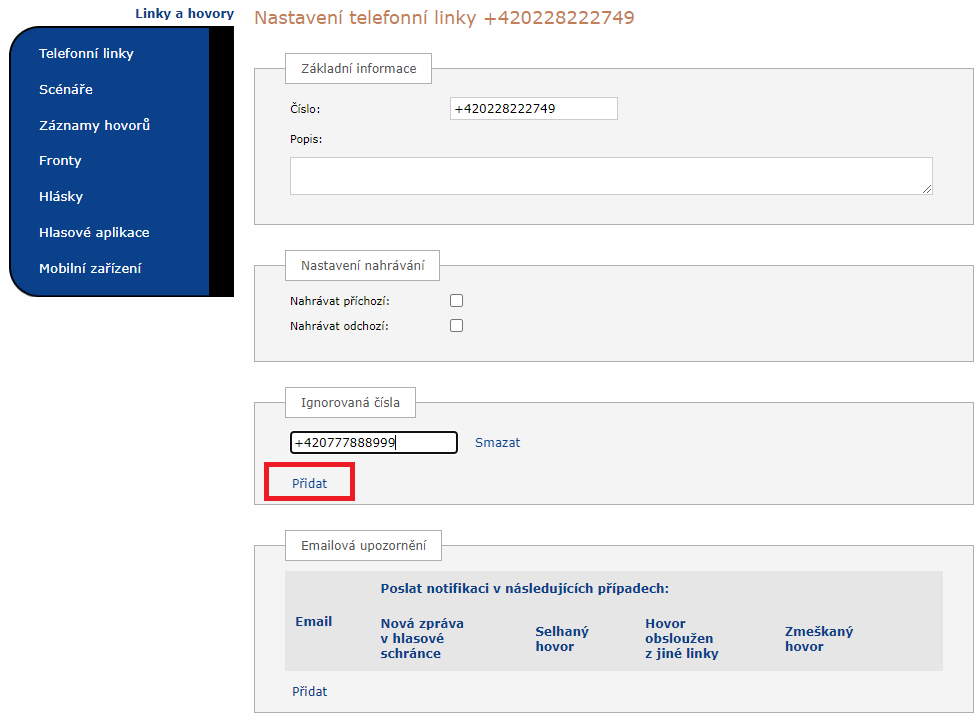Screen dimensions: 980x719
Task: Open Mobilní zařízení in the sidebar
Action: [90, 268]
